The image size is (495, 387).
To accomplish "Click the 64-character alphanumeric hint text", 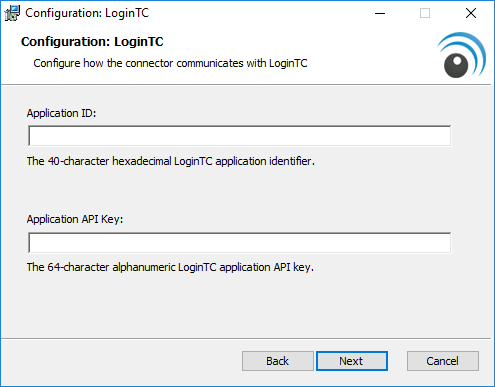I will 170,267.
